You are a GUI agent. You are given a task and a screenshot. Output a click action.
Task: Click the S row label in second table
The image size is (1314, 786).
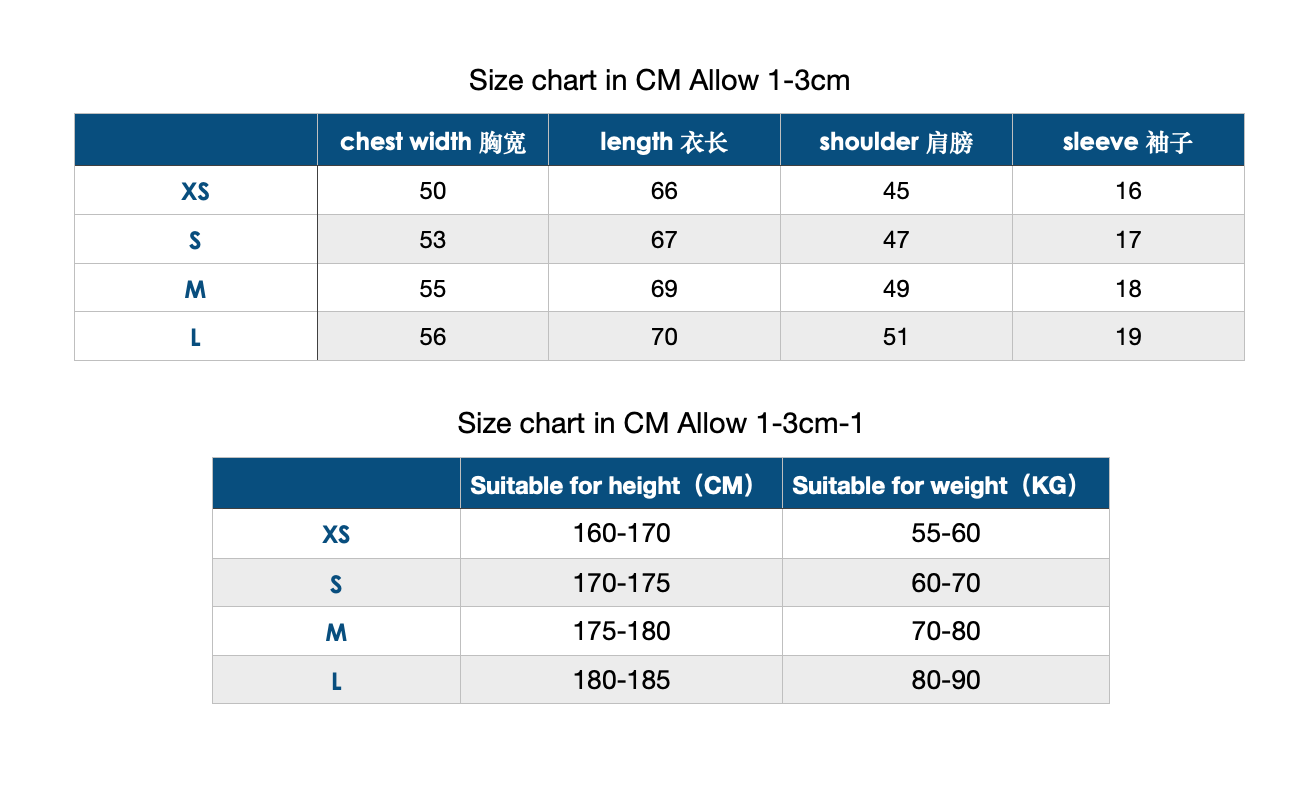click(336, 584)
